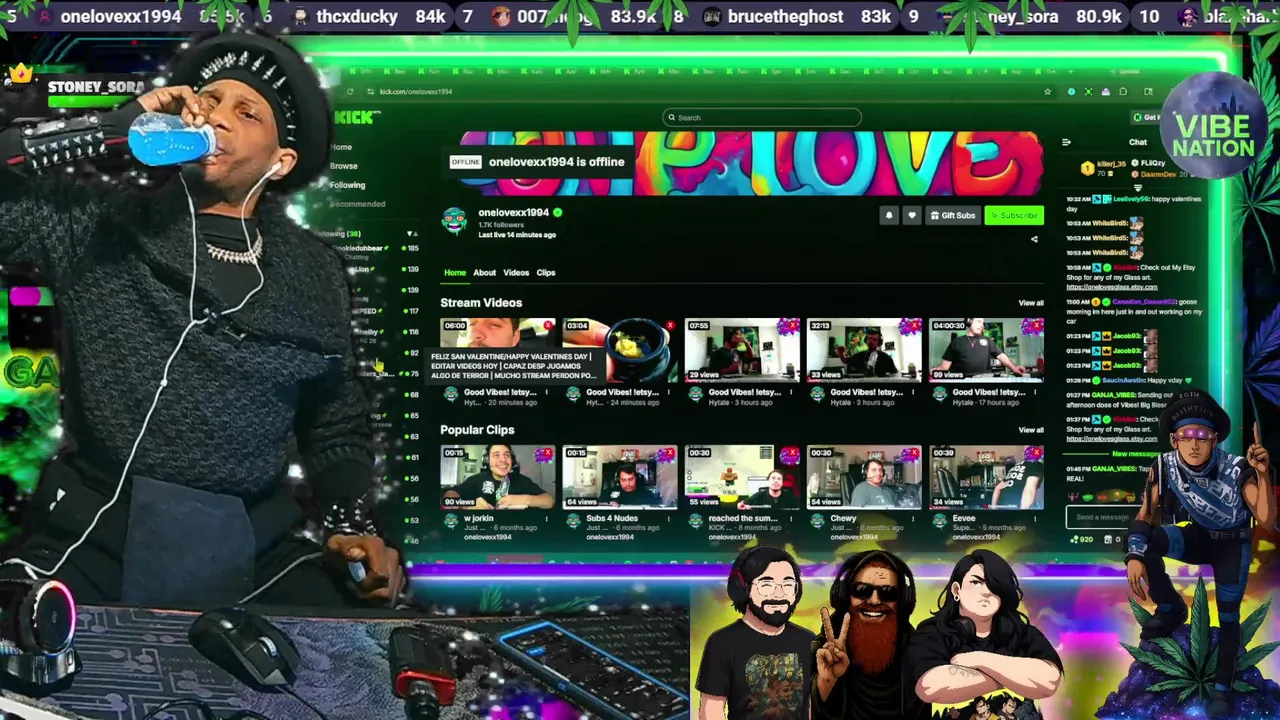The height and width of the screenshot is (720, 1280).
Task: Click the uploader avatar under the 07:55 video
Action: (695, 395)
